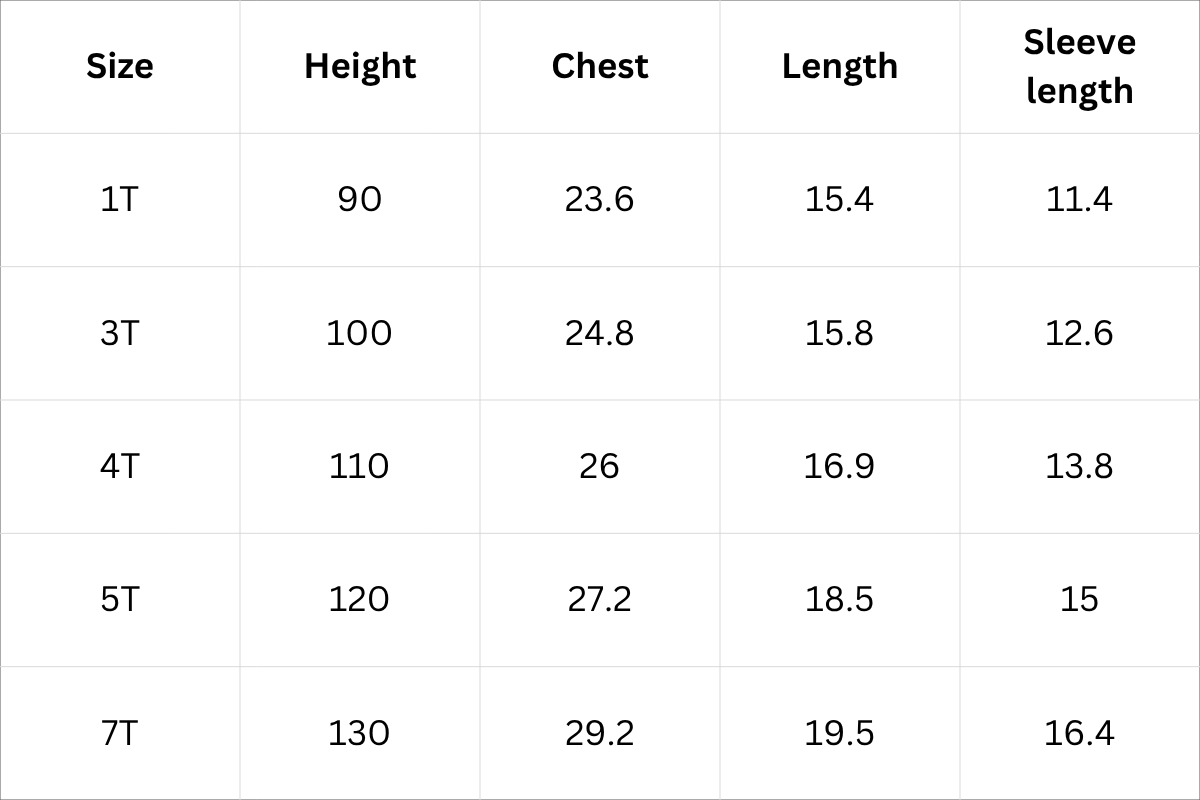This screenshot has height=800, width=1200.
Task: Select length value 18.5
Action: (840, 599)
